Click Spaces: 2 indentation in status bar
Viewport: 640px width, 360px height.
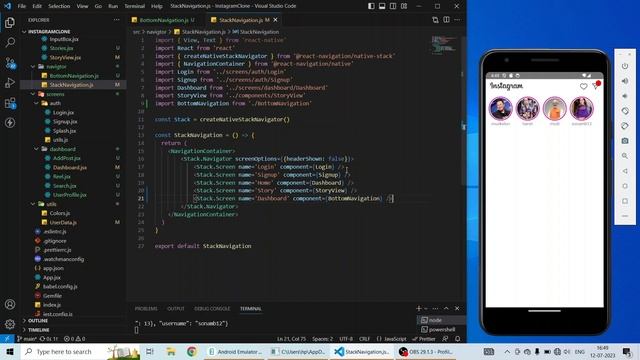322,339
